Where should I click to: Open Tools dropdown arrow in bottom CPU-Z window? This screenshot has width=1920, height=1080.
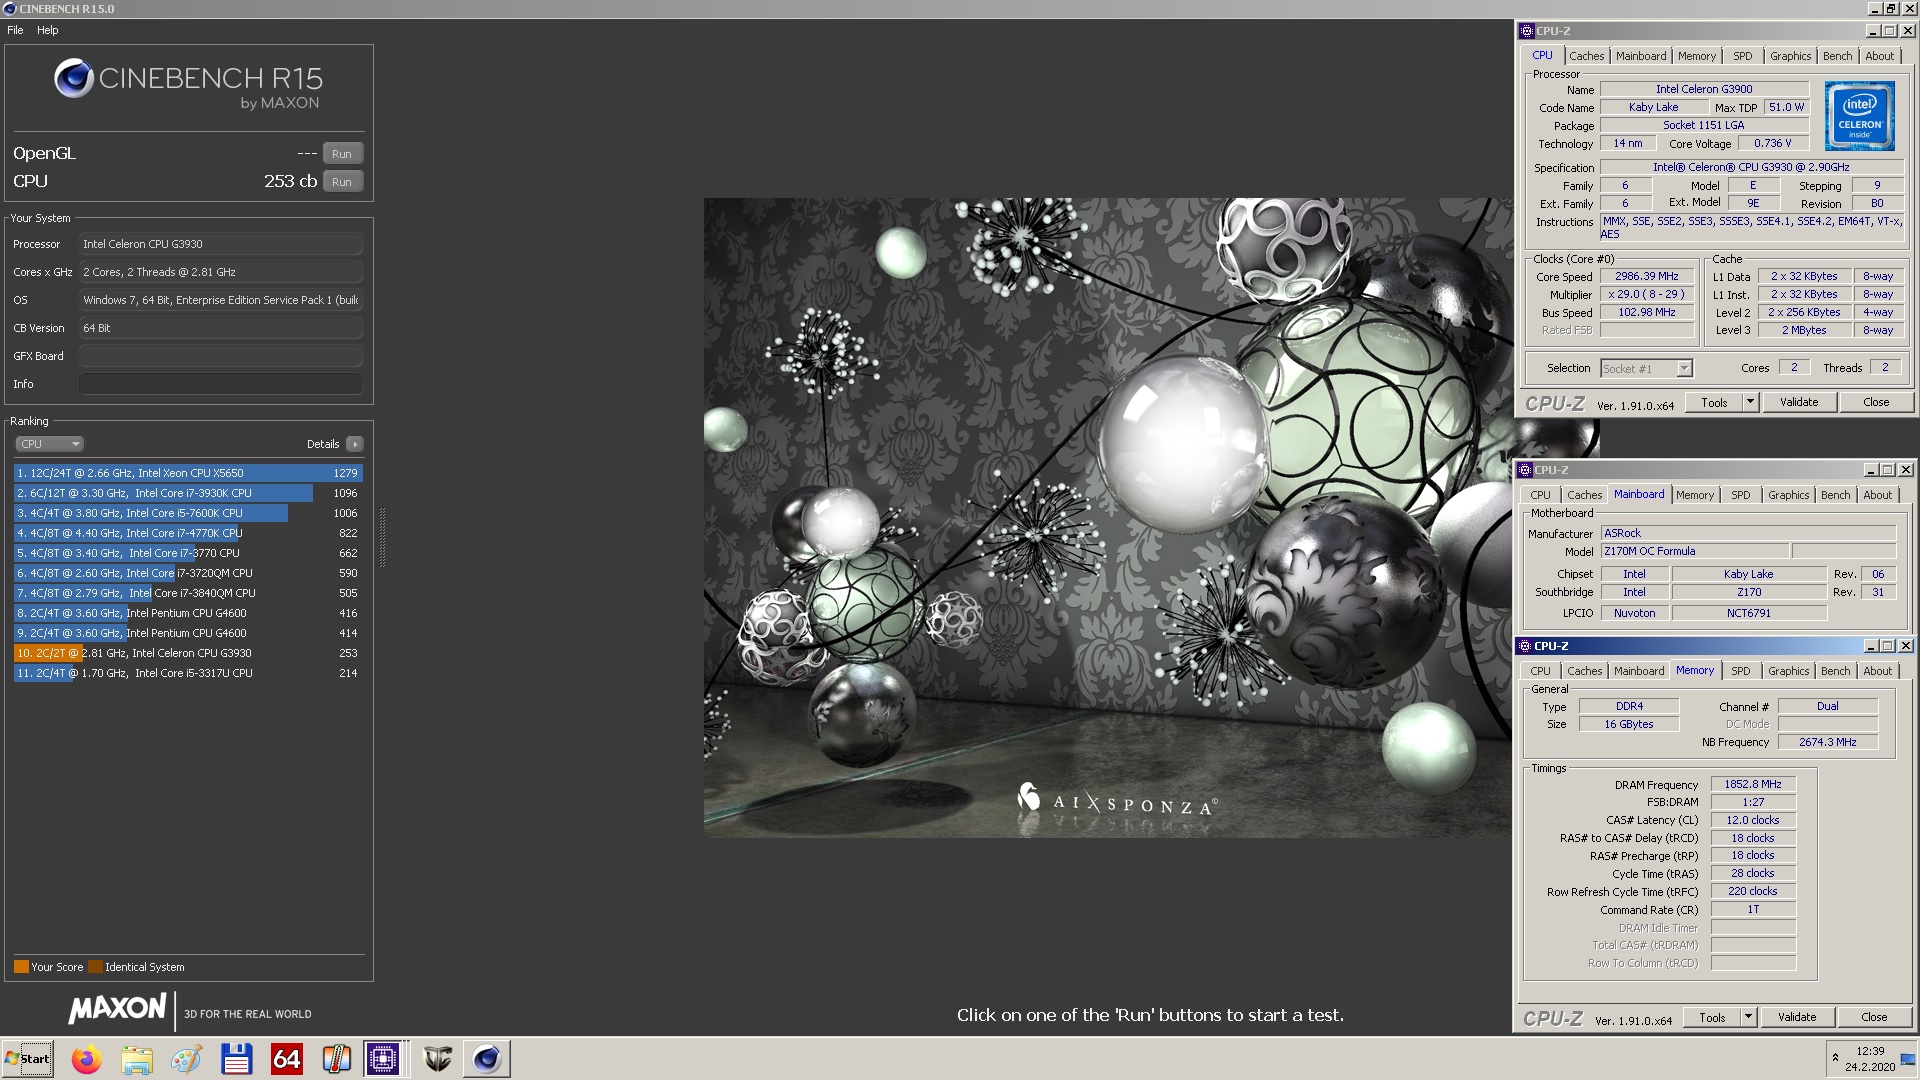coord(1748,1018)
